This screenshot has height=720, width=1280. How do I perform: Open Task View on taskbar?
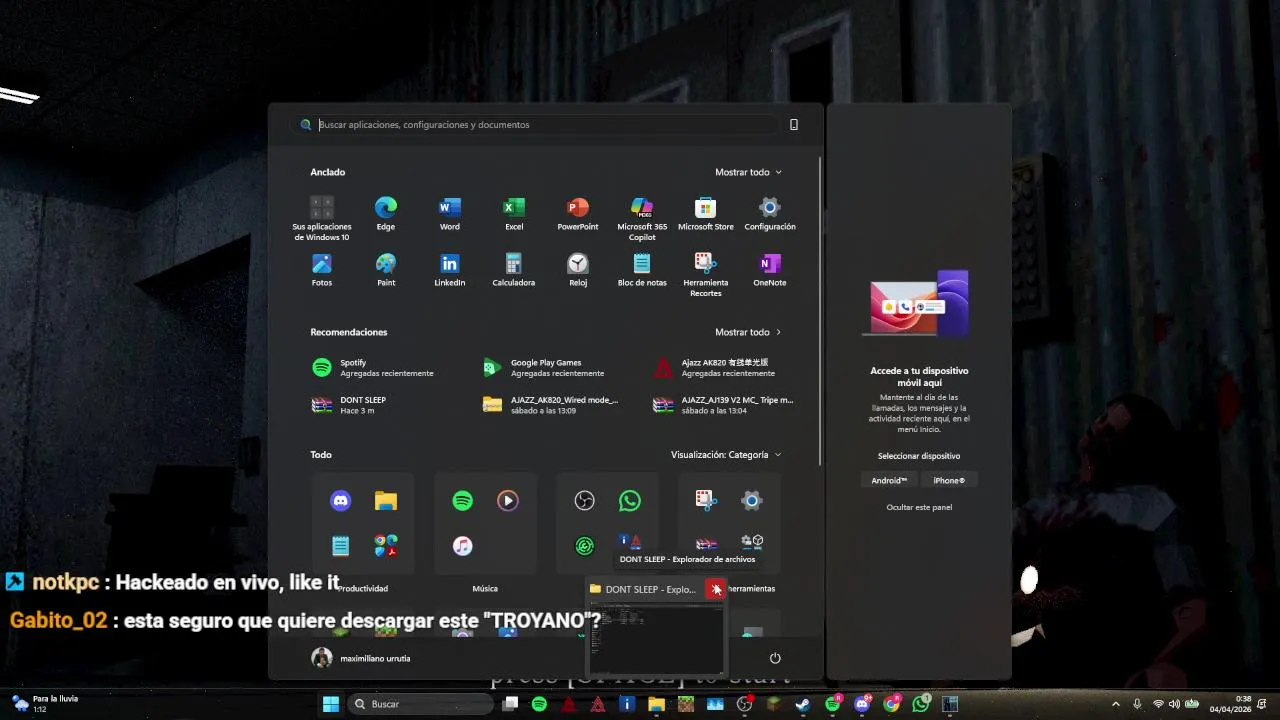510,704
